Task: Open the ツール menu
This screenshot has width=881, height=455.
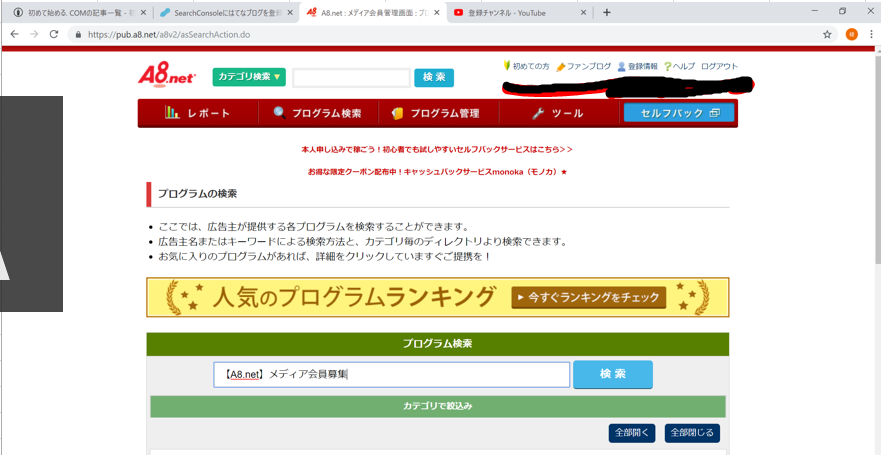Action: [558, 113]
